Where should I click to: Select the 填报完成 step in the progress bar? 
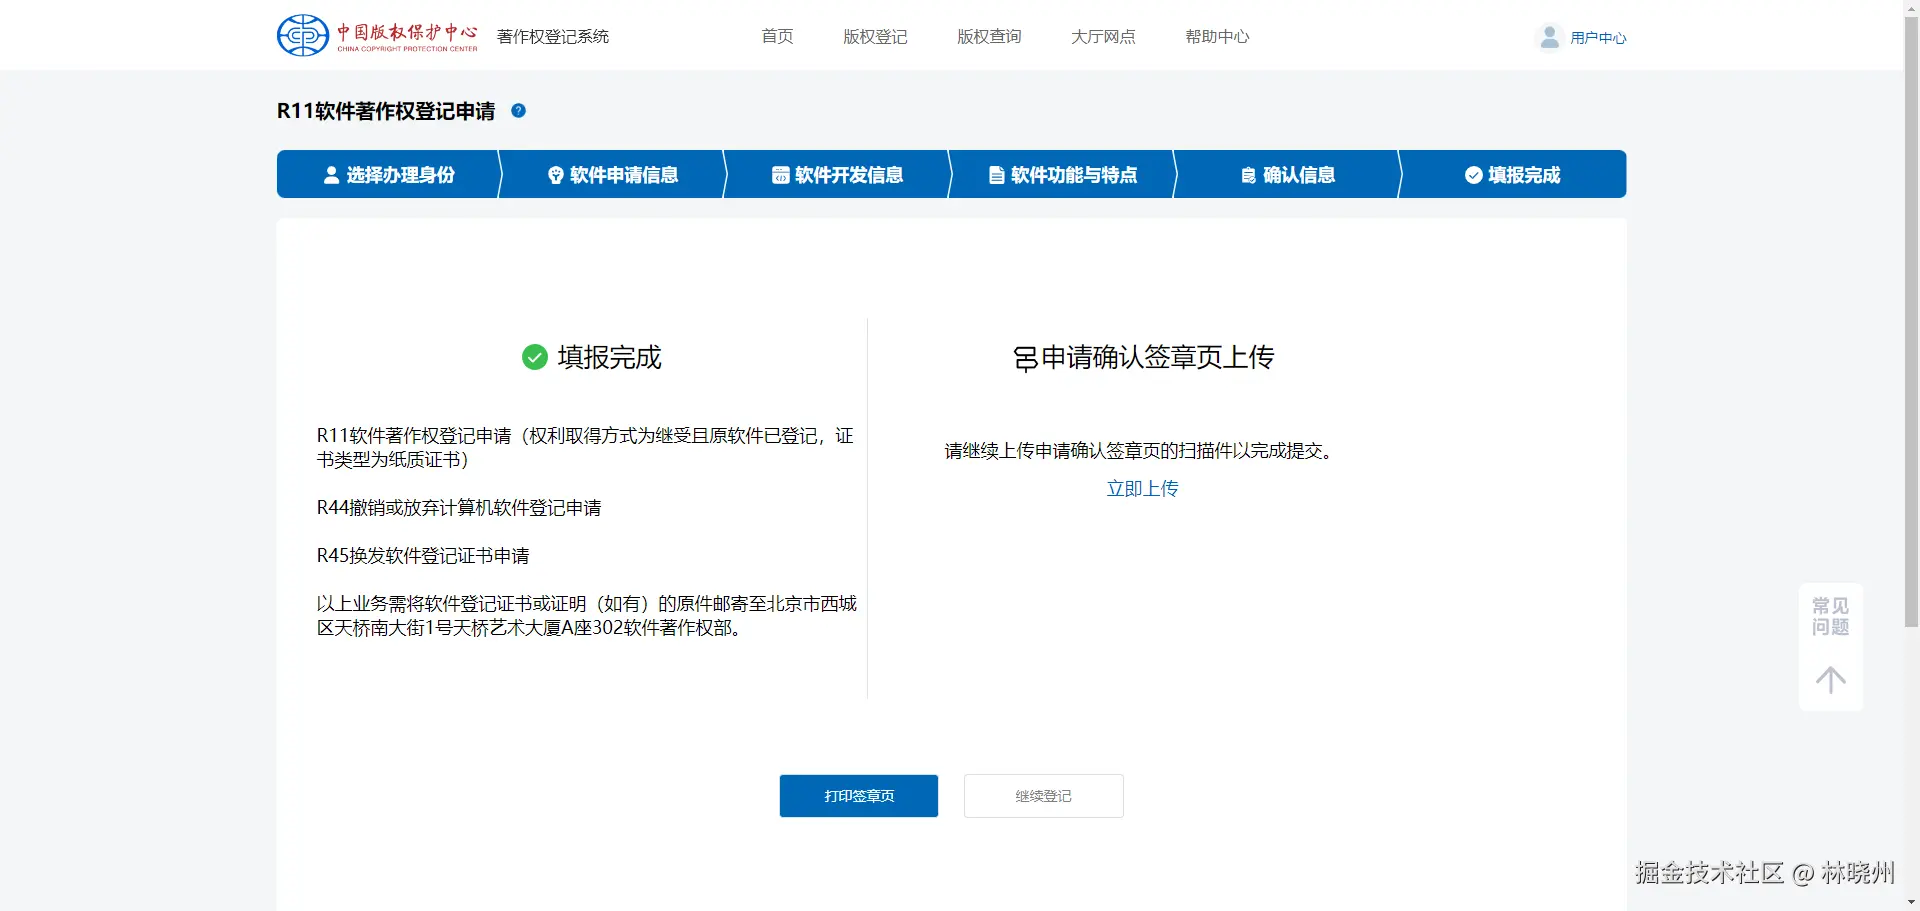pos(1513,175)
